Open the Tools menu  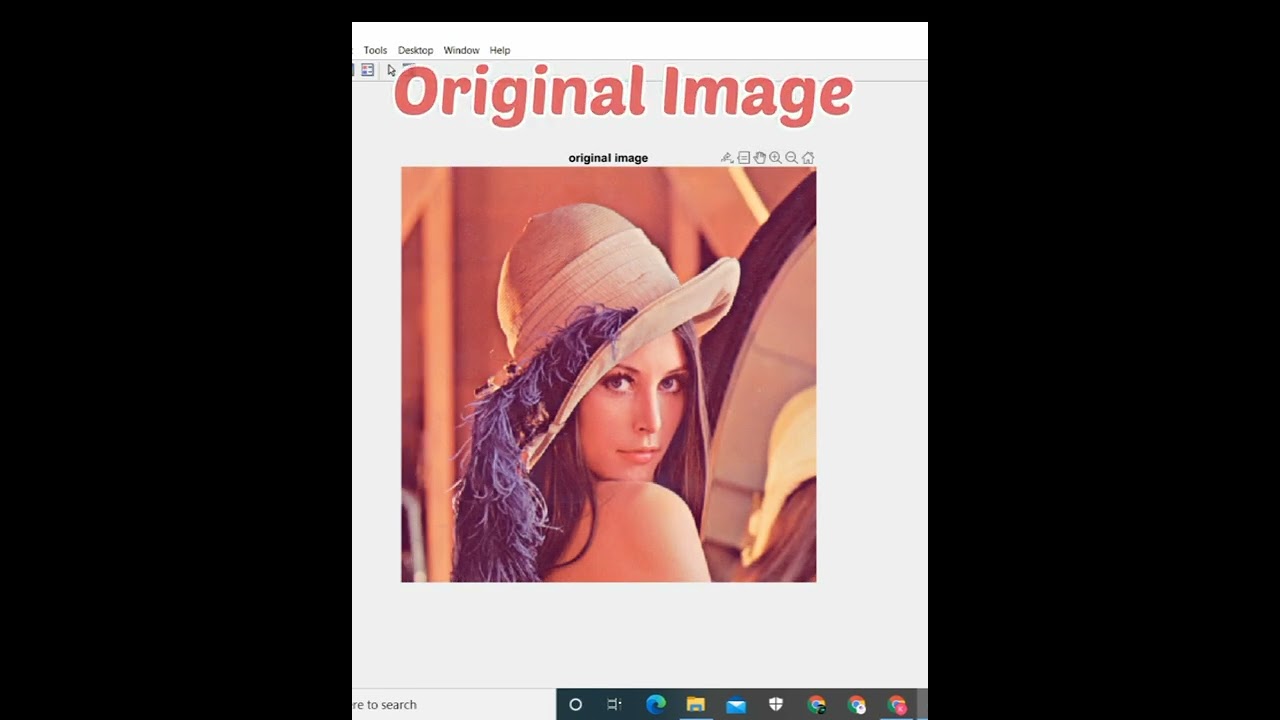coord(375,50)
